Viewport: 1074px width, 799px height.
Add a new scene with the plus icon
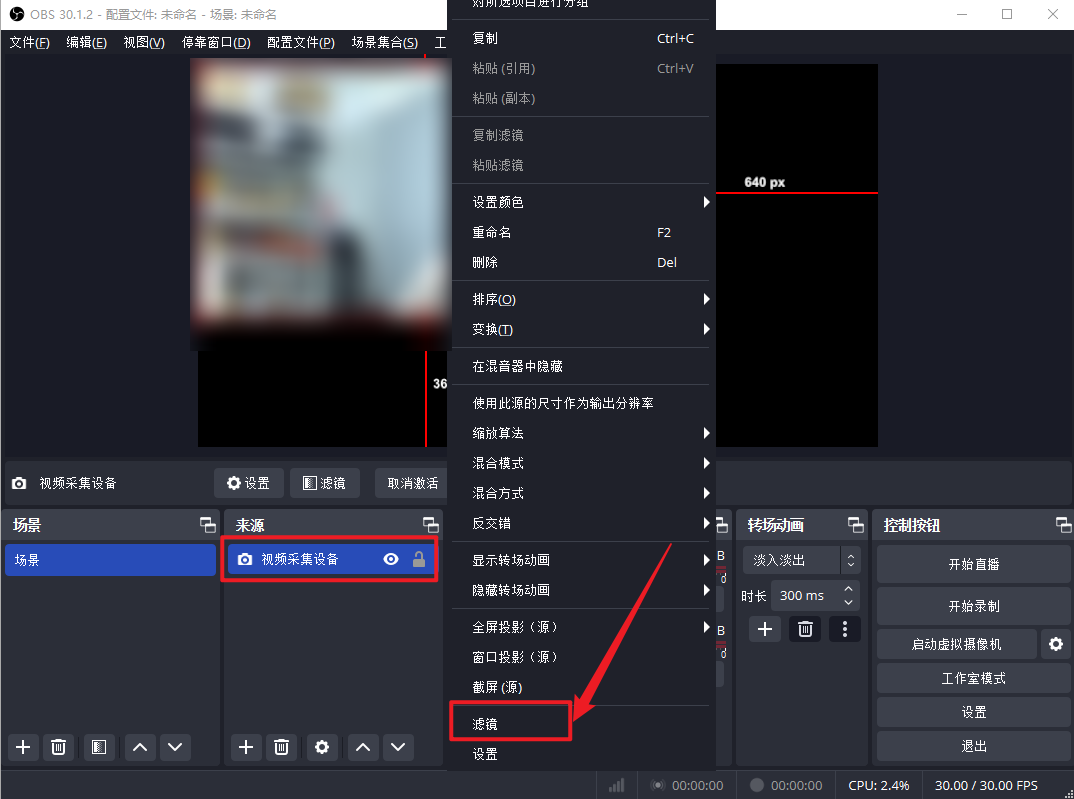point(23,746)
